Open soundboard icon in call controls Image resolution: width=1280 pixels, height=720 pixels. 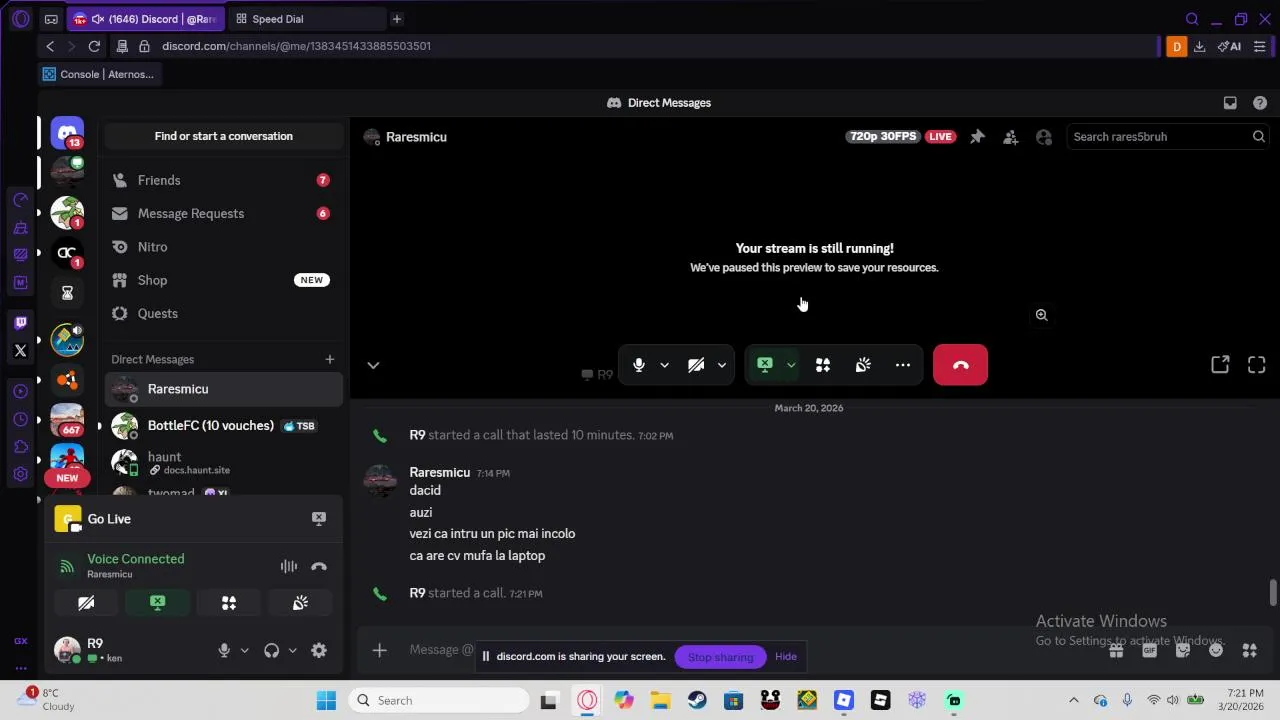tap(863, 366)
